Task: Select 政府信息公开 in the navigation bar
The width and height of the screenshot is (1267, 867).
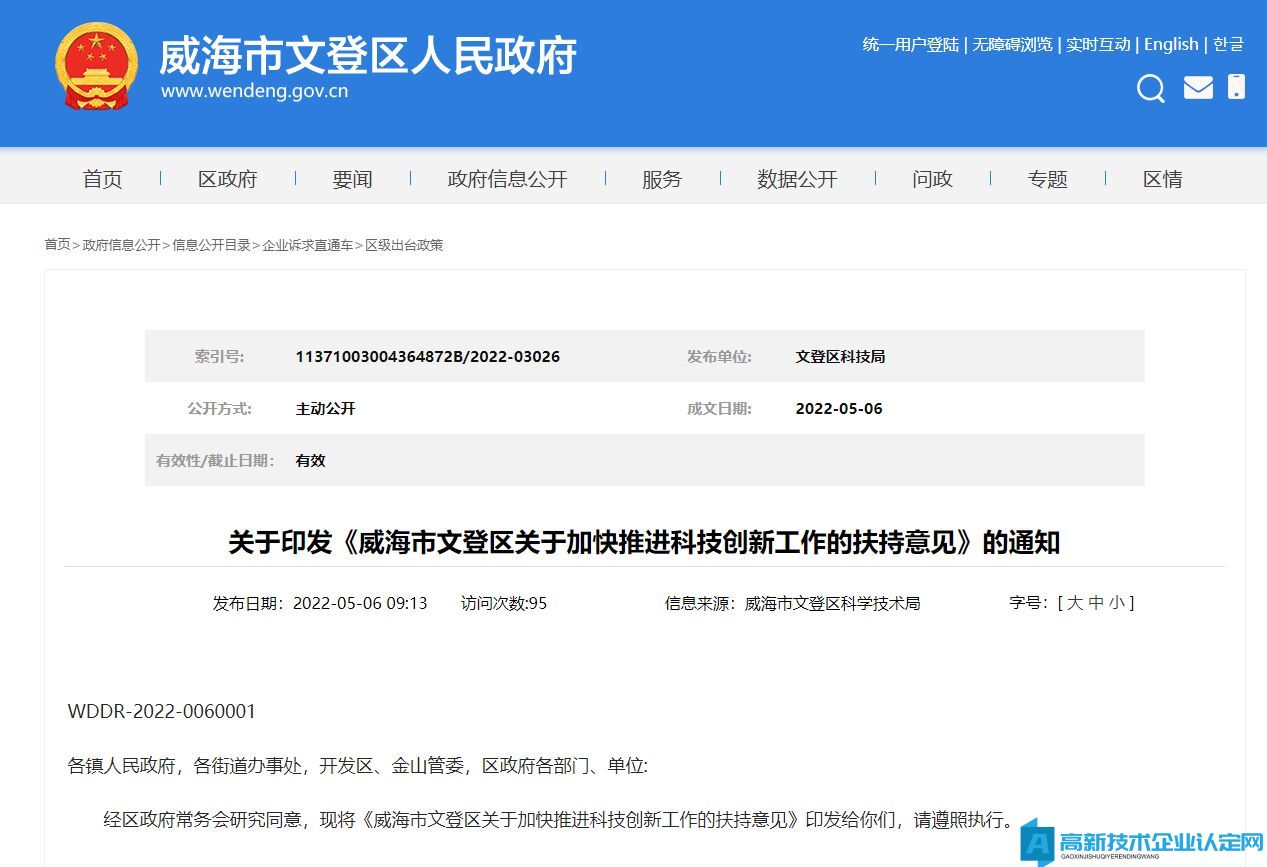Action: pyautogui.click(x=507, y=179)
